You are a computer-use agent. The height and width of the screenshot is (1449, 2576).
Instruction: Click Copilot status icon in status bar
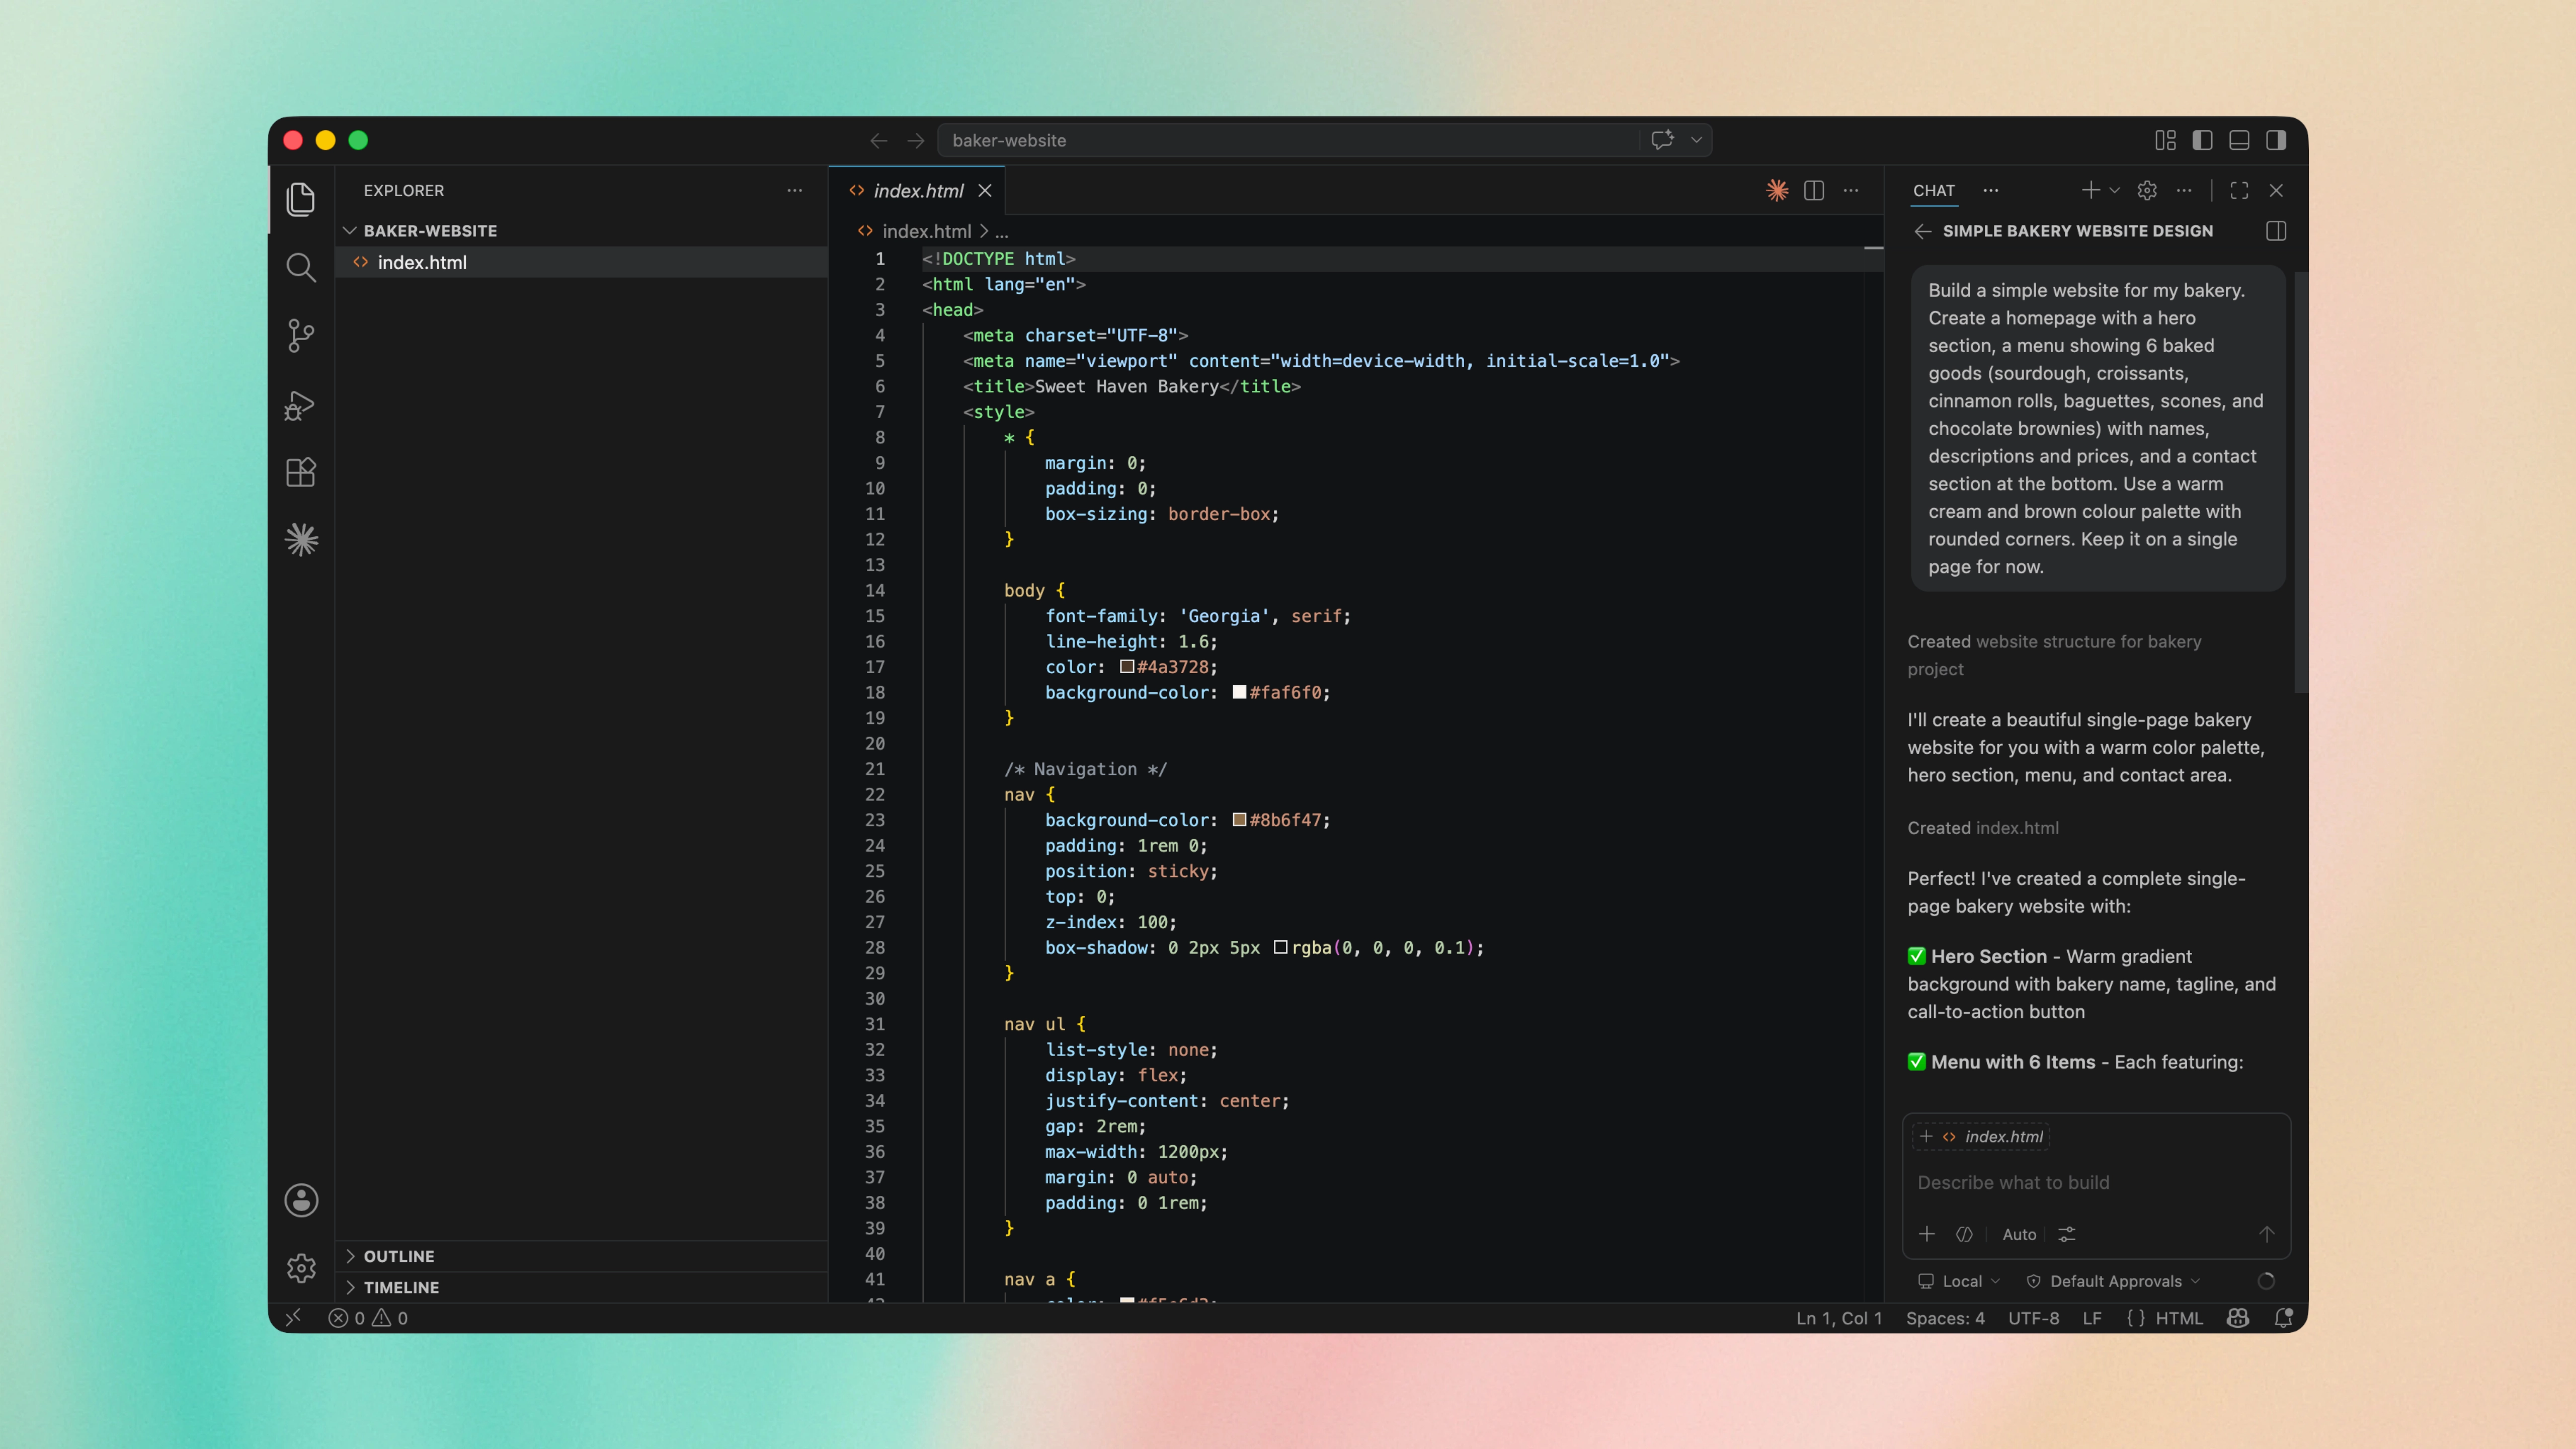click(x=2238, y=1318)
